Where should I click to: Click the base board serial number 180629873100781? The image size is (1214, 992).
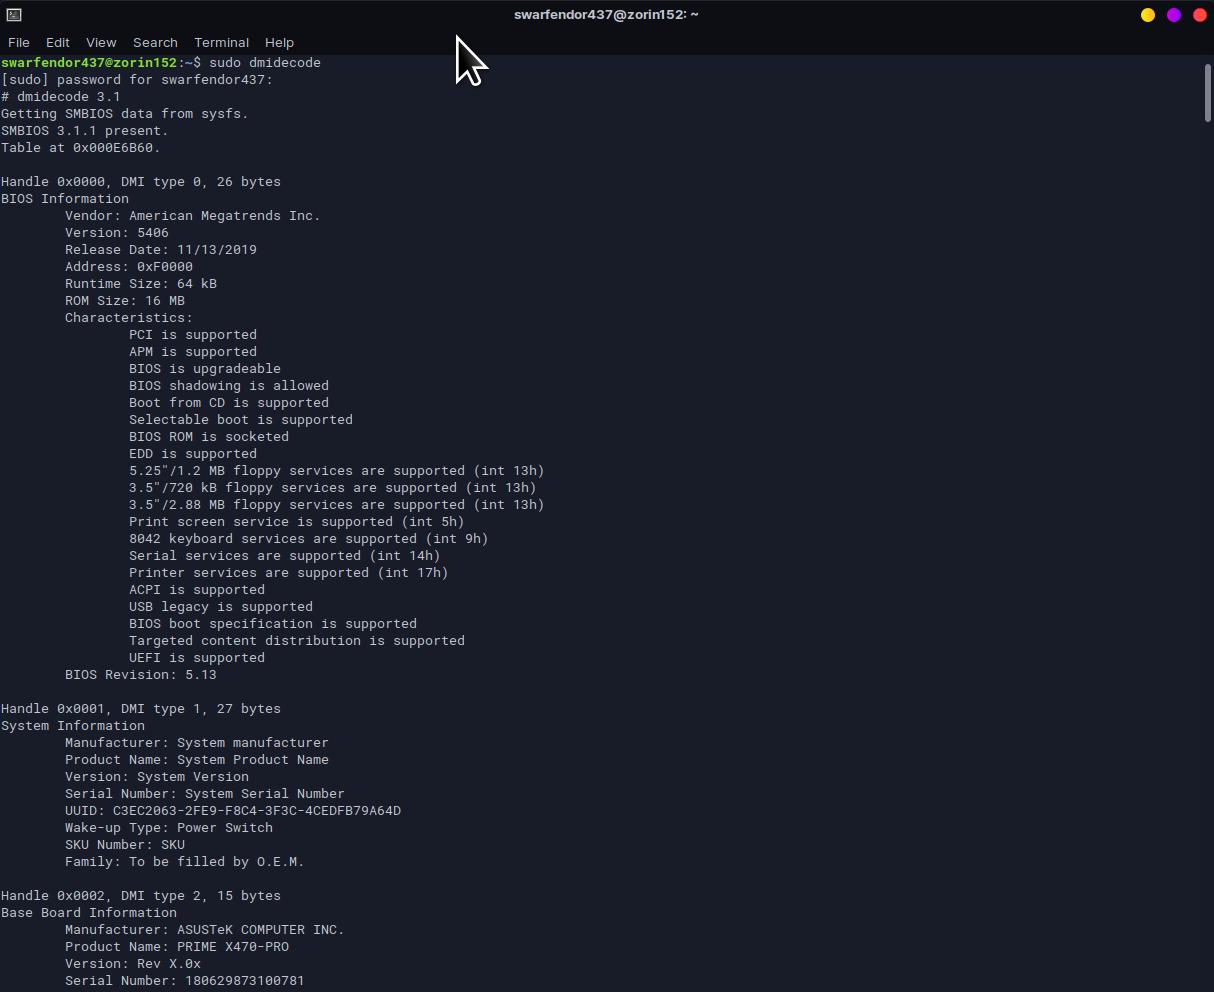pyautogui.click(x=244, y=981)
